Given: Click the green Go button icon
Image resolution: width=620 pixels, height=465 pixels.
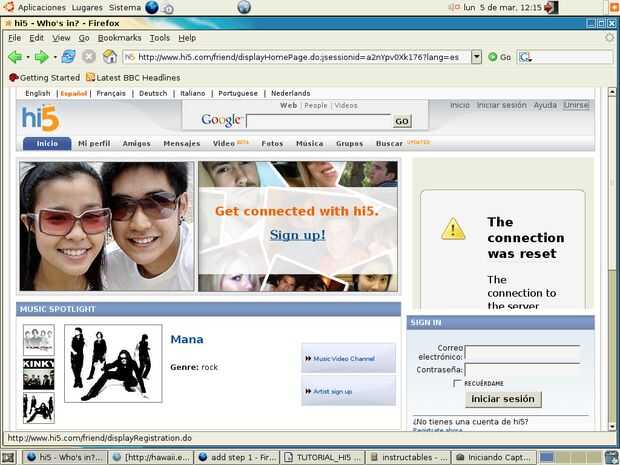Looking at the screenshot, I should tap(493, 57).
